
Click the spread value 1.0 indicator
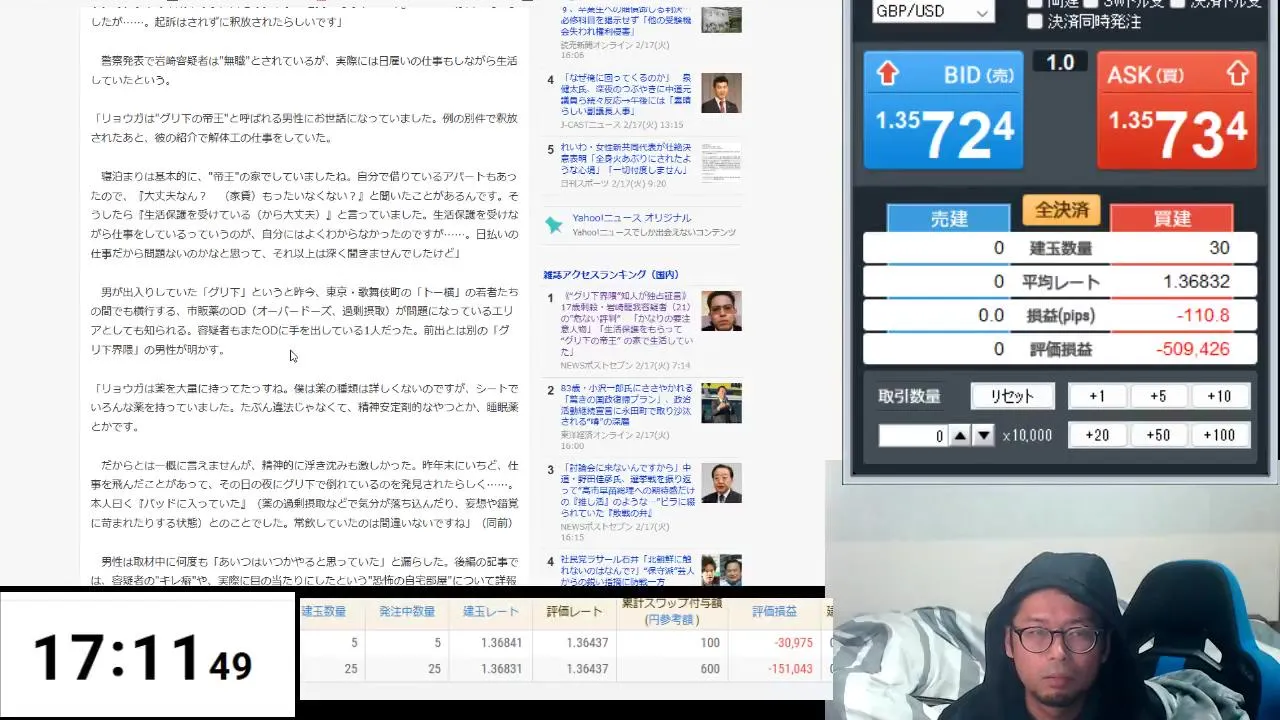tap(1060, 62)
